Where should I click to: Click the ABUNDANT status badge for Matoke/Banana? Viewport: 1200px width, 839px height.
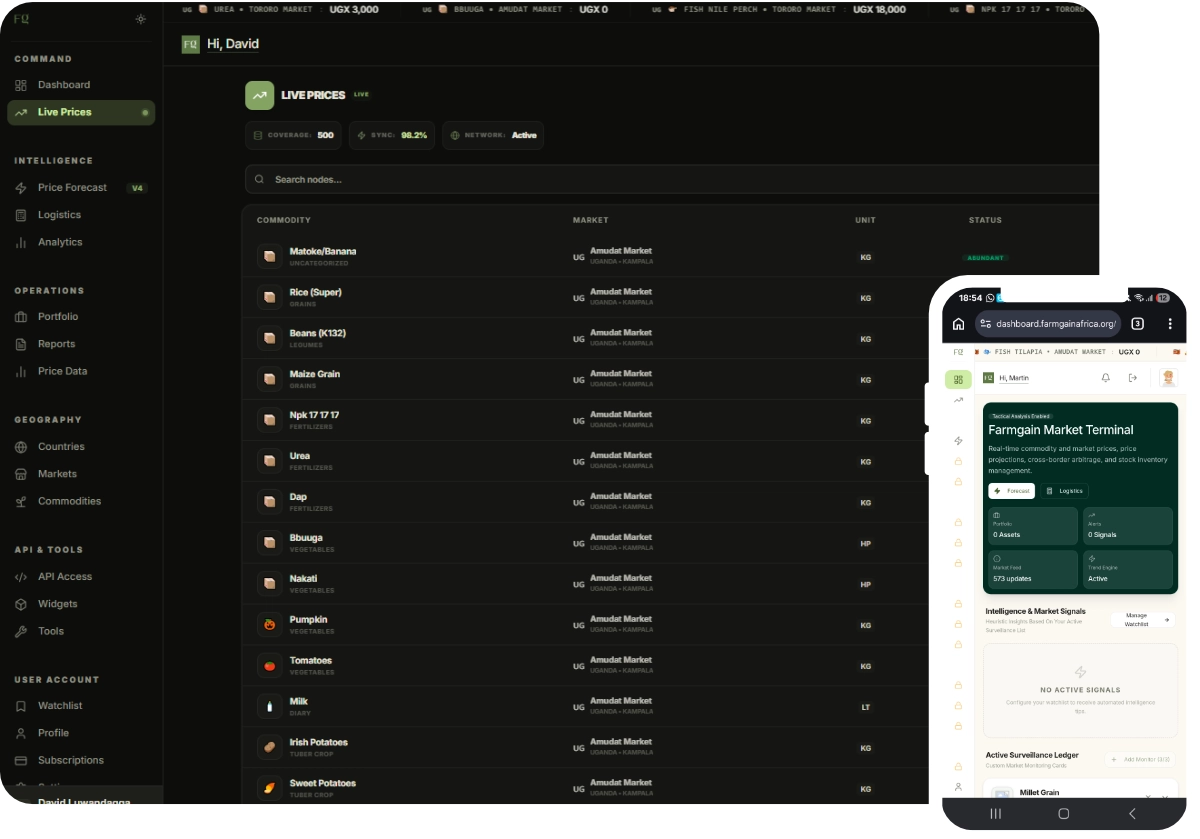pyautogui.click(x=985, y=258)
